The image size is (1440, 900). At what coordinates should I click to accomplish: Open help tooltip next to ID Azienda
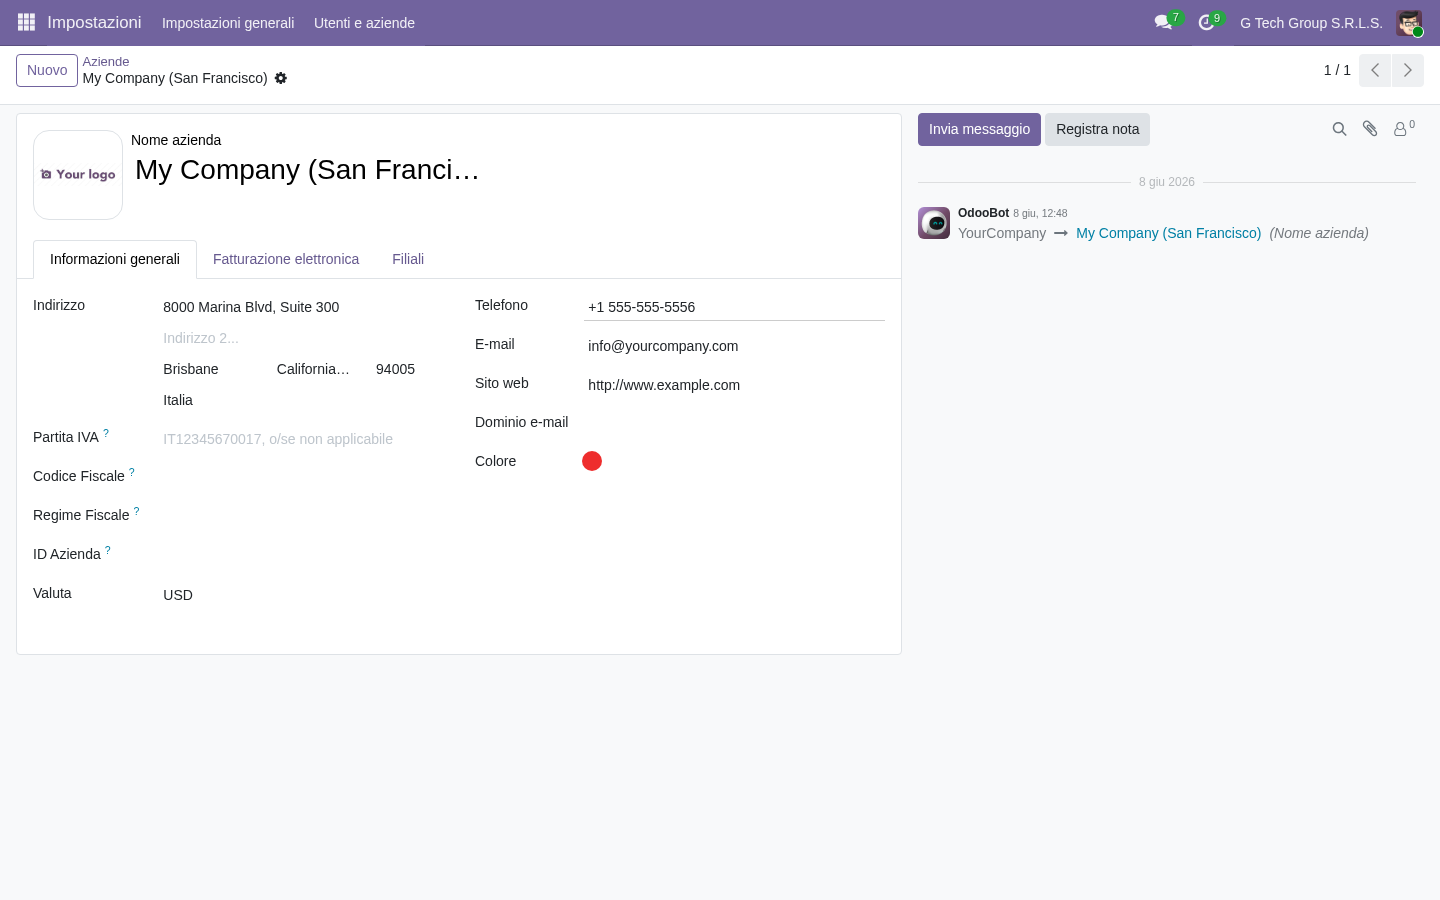point(108,550)
